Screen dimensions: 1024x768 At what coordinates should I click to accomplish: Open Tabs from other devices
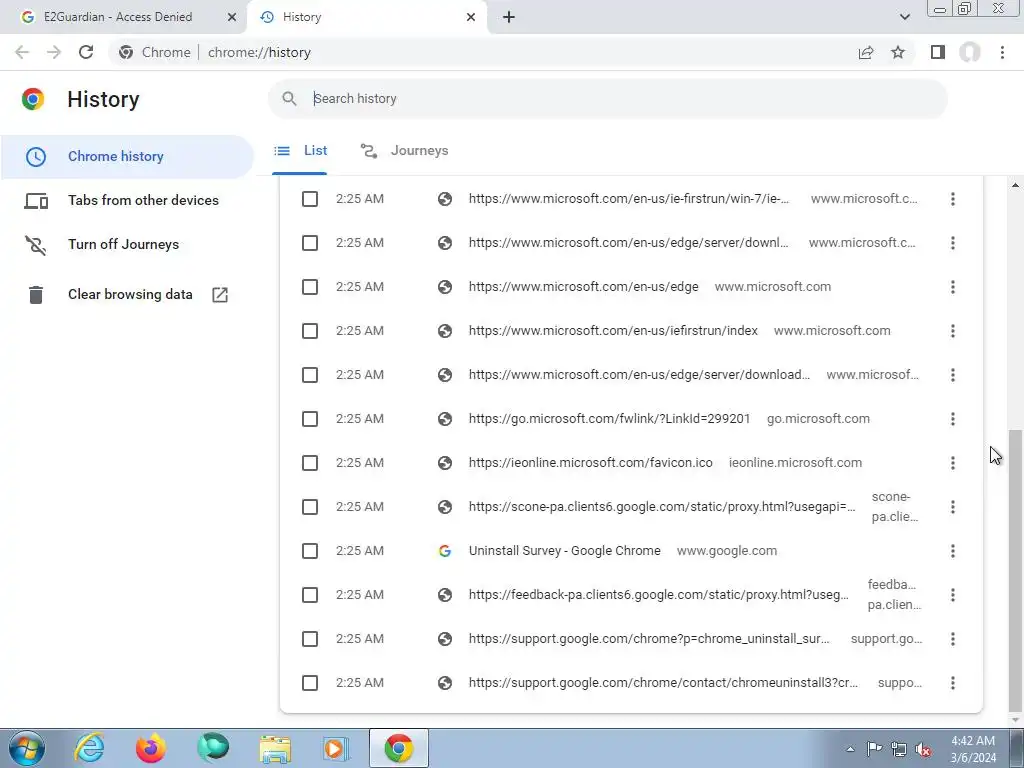[x=127, y=200]
